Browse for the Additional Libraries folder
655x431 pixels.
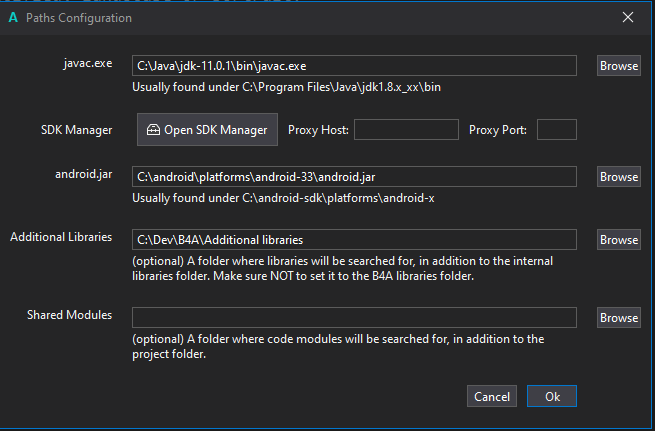(618, 240)
